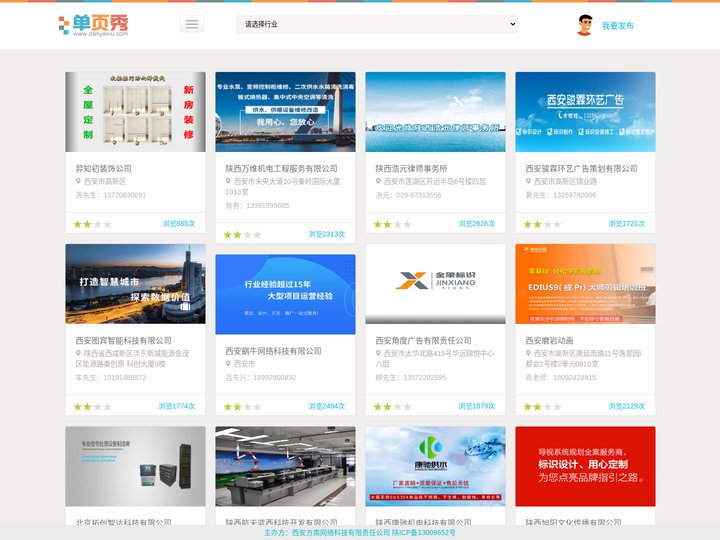Click the 陕西浩元律师事务所 title
Image resolution: width=720 pixels, height=540 pixels.
(x=411, y=169)
